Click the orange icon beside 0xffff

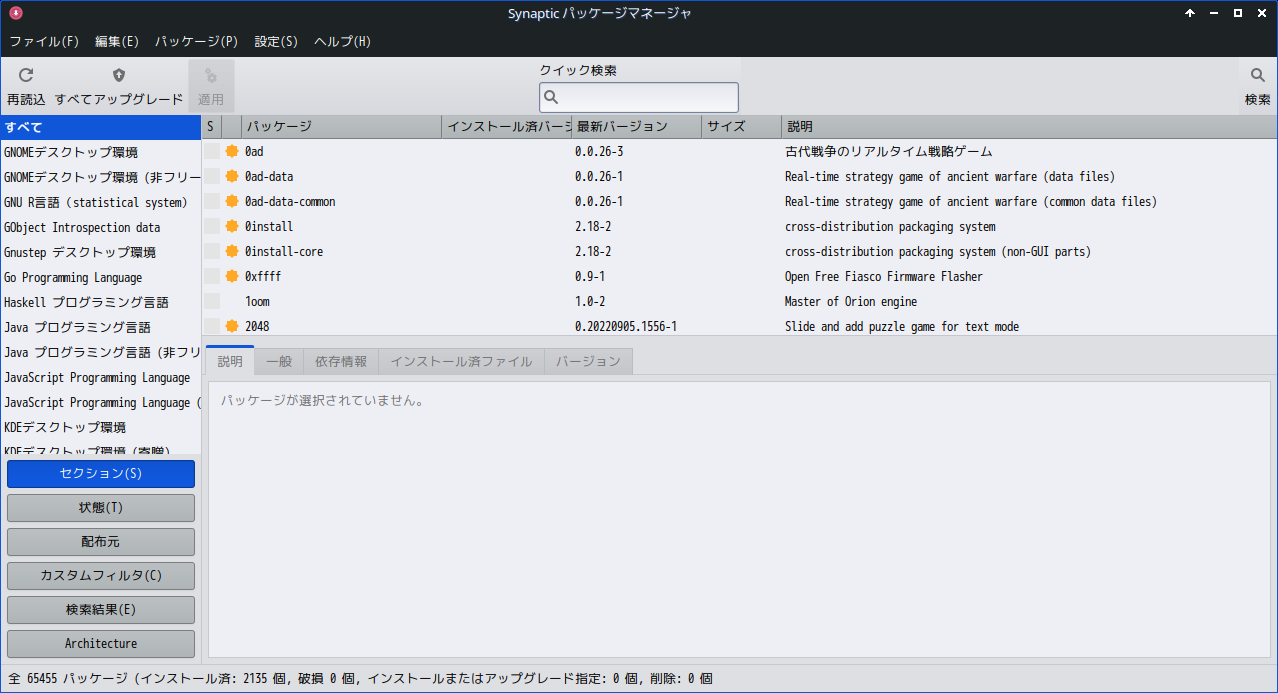[232, 276]
